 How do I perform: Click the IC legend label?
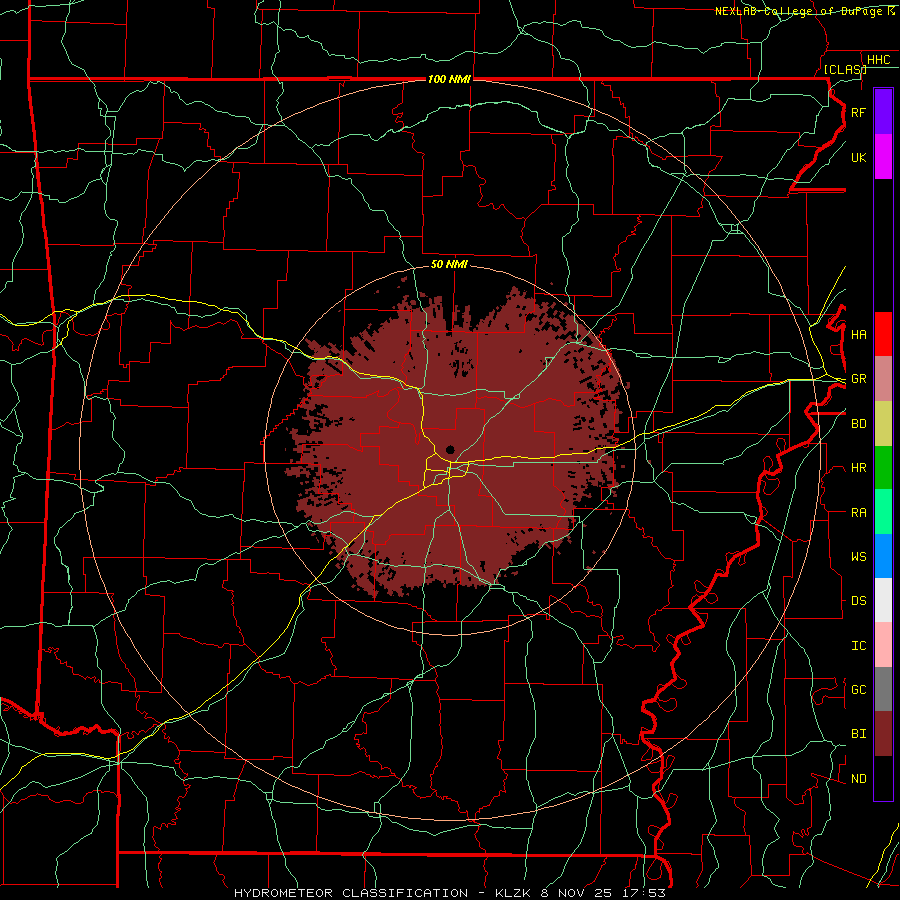tap(858, 646)
